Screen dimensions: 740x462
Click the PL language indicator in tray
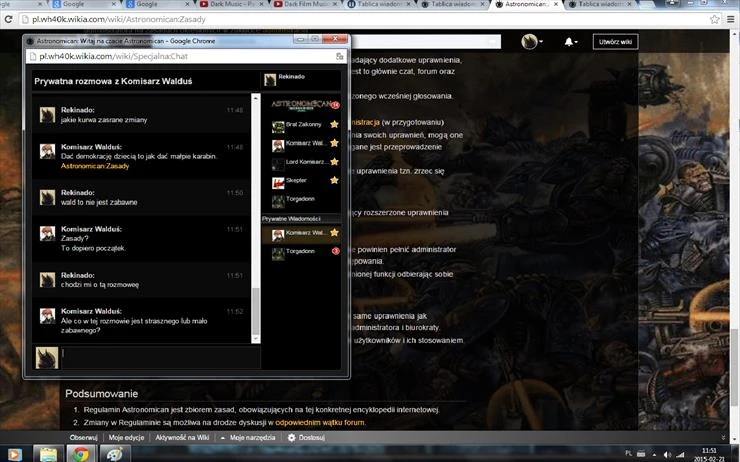[x=629, y=454]
